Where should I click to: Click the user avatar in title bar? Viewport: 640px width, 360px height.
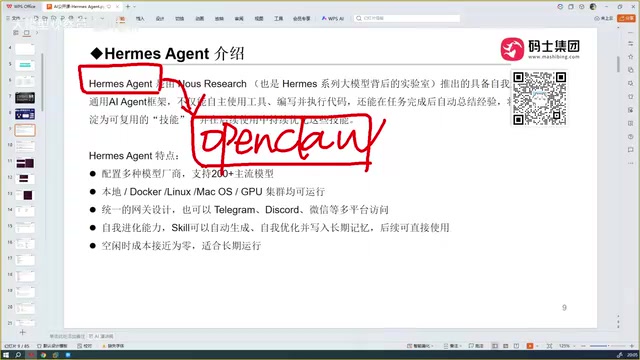pos(593,7)
